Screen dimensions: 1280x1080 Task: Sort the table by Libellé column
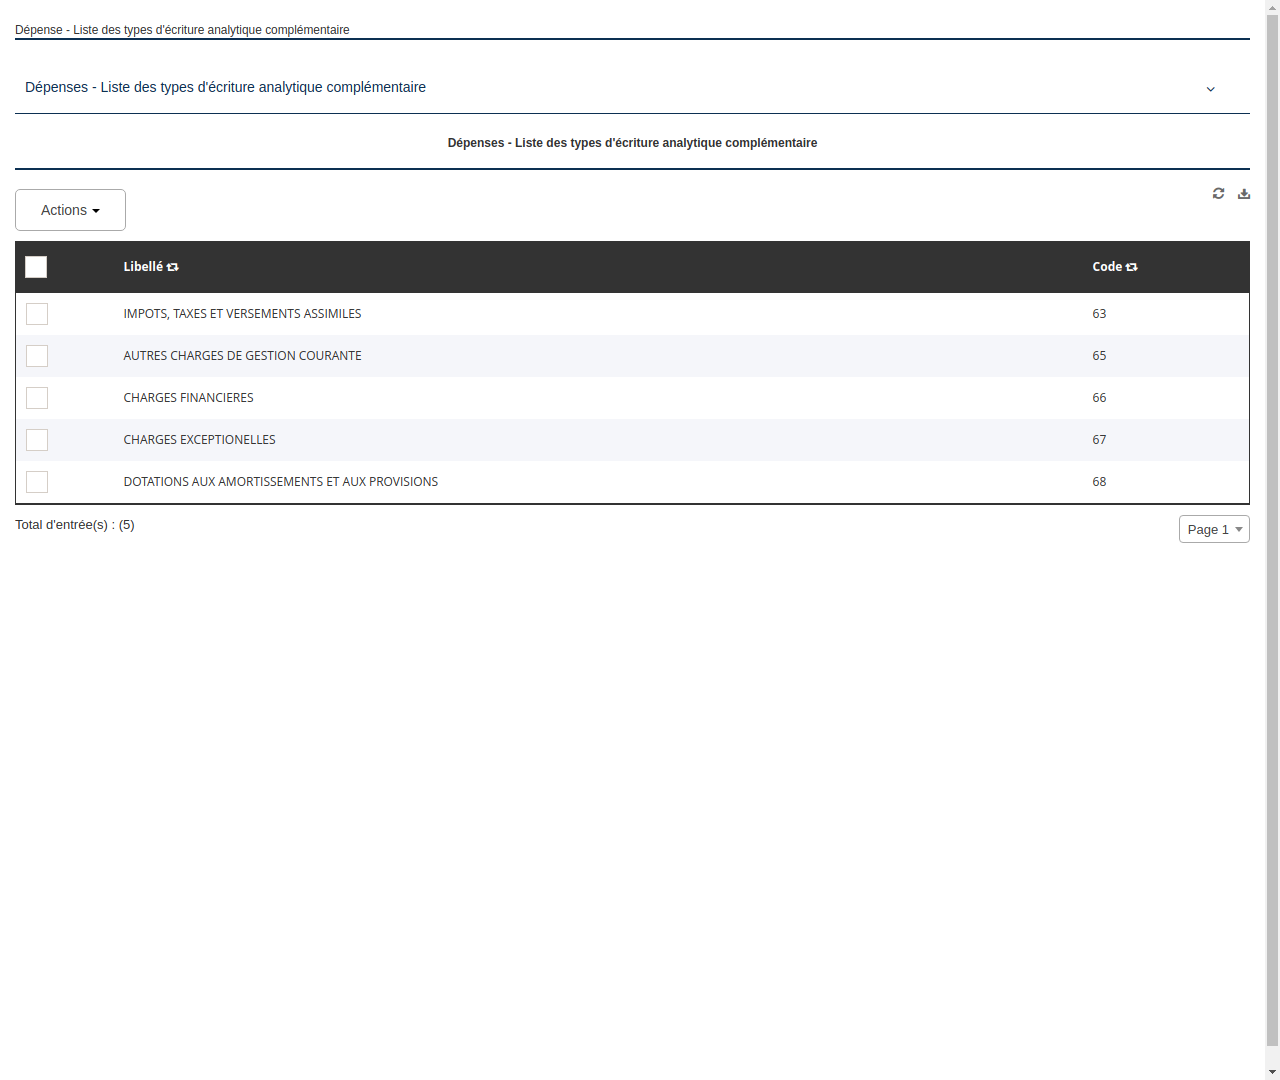tap(172, 267)
